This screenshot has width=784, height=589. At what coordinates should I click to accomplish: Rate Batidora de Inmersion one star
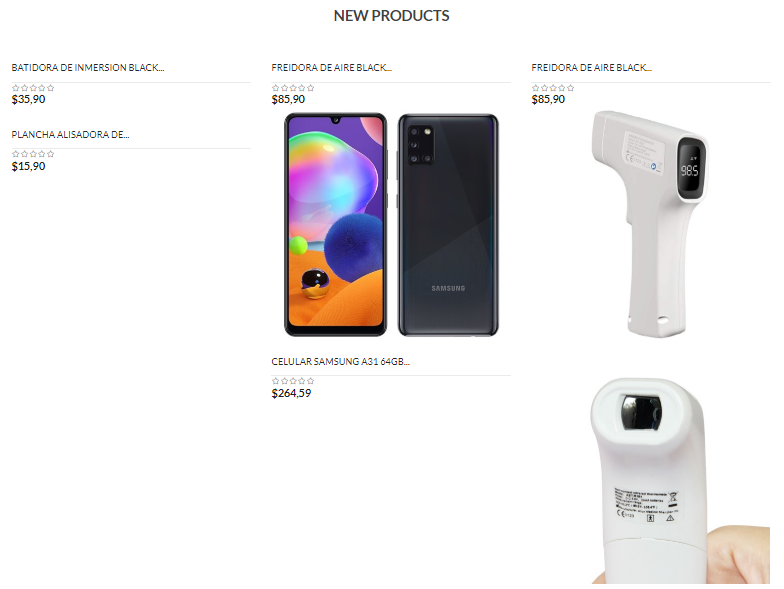16,88
